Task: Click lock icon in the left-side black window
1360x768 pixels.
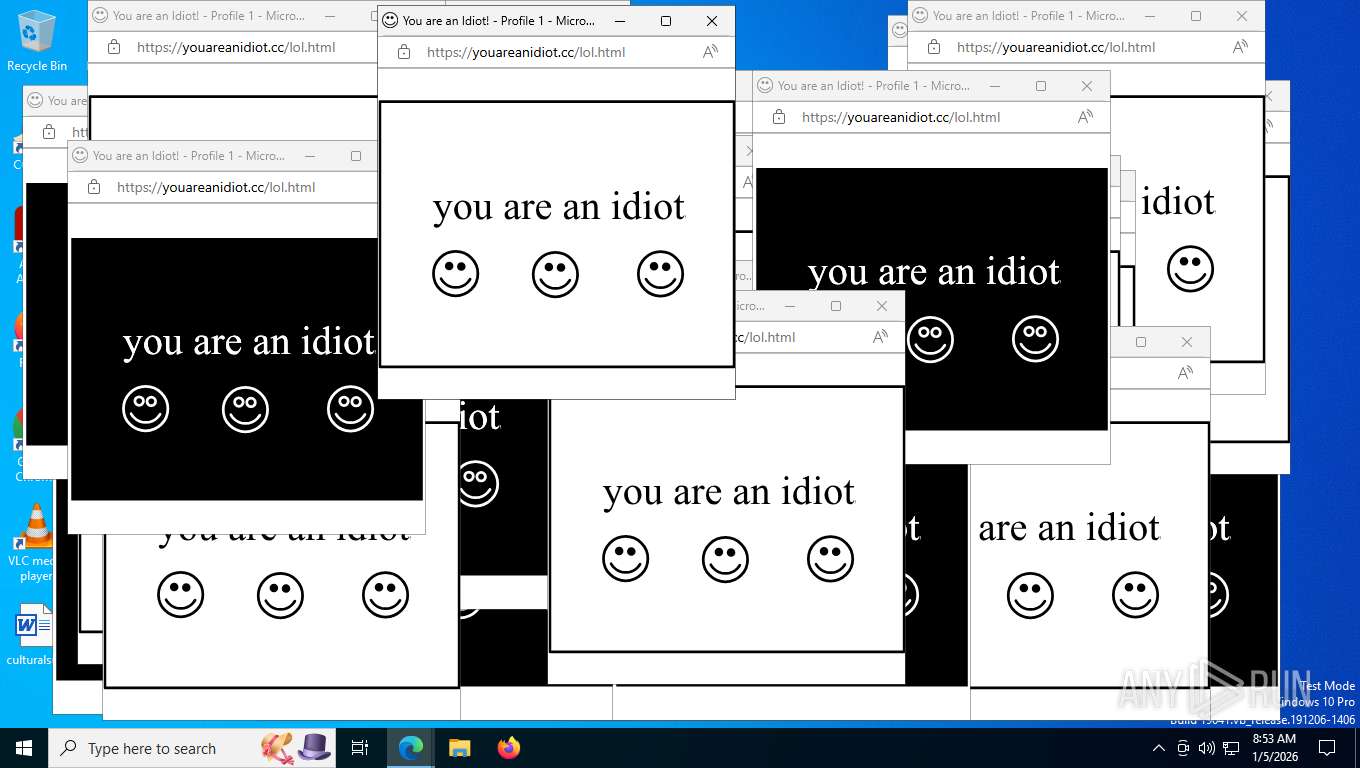Action: pos(94,187)
